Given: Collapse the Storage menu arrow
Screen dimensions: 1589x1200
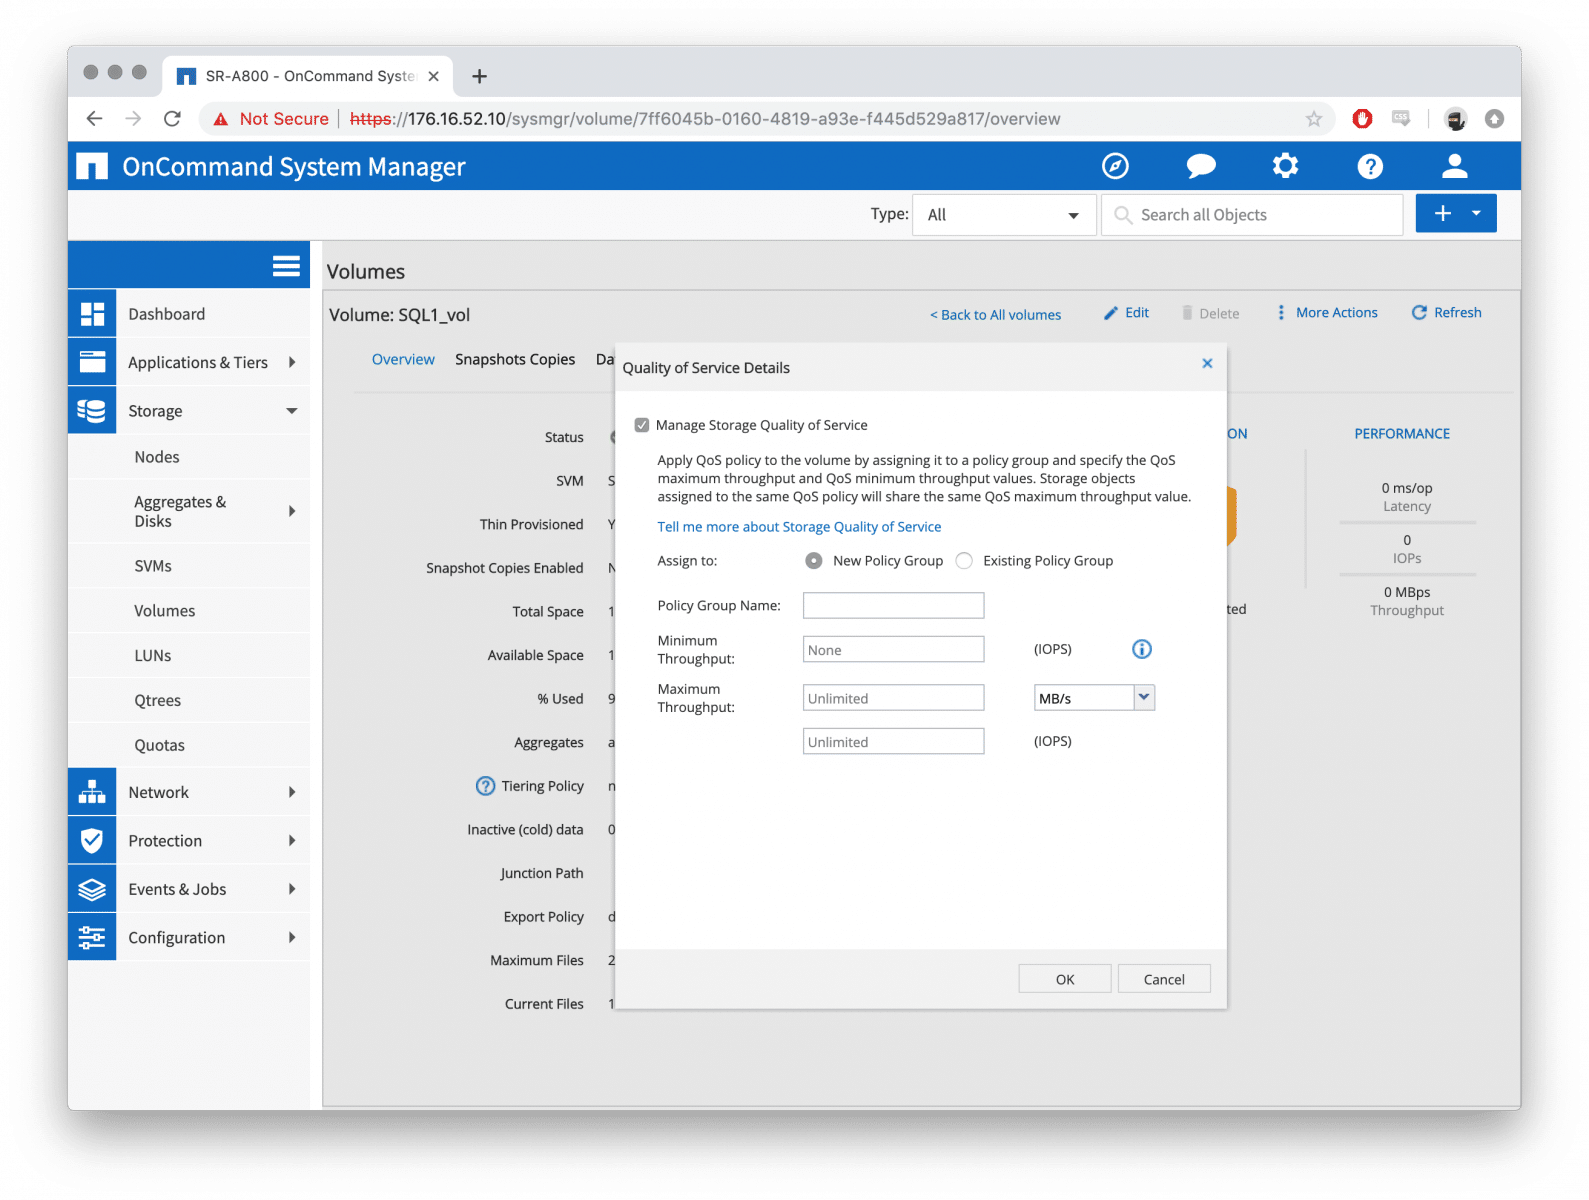Looking at the screenshot, I should coord(292,411).
